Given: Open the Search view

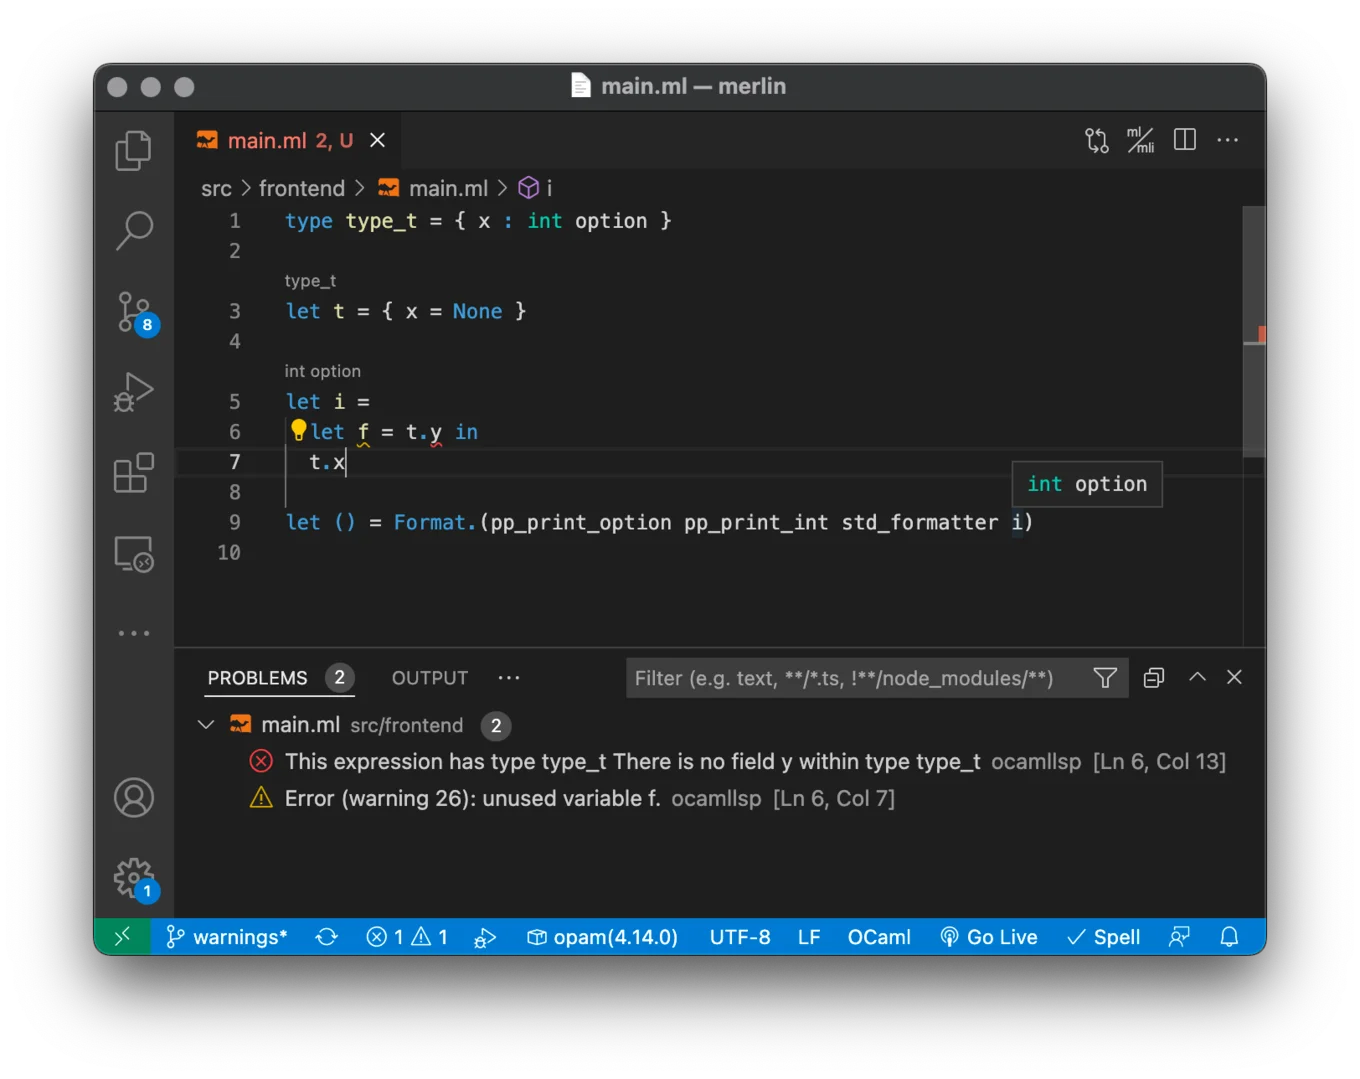Looking at the screenshot, I should [x=134, y=230].
